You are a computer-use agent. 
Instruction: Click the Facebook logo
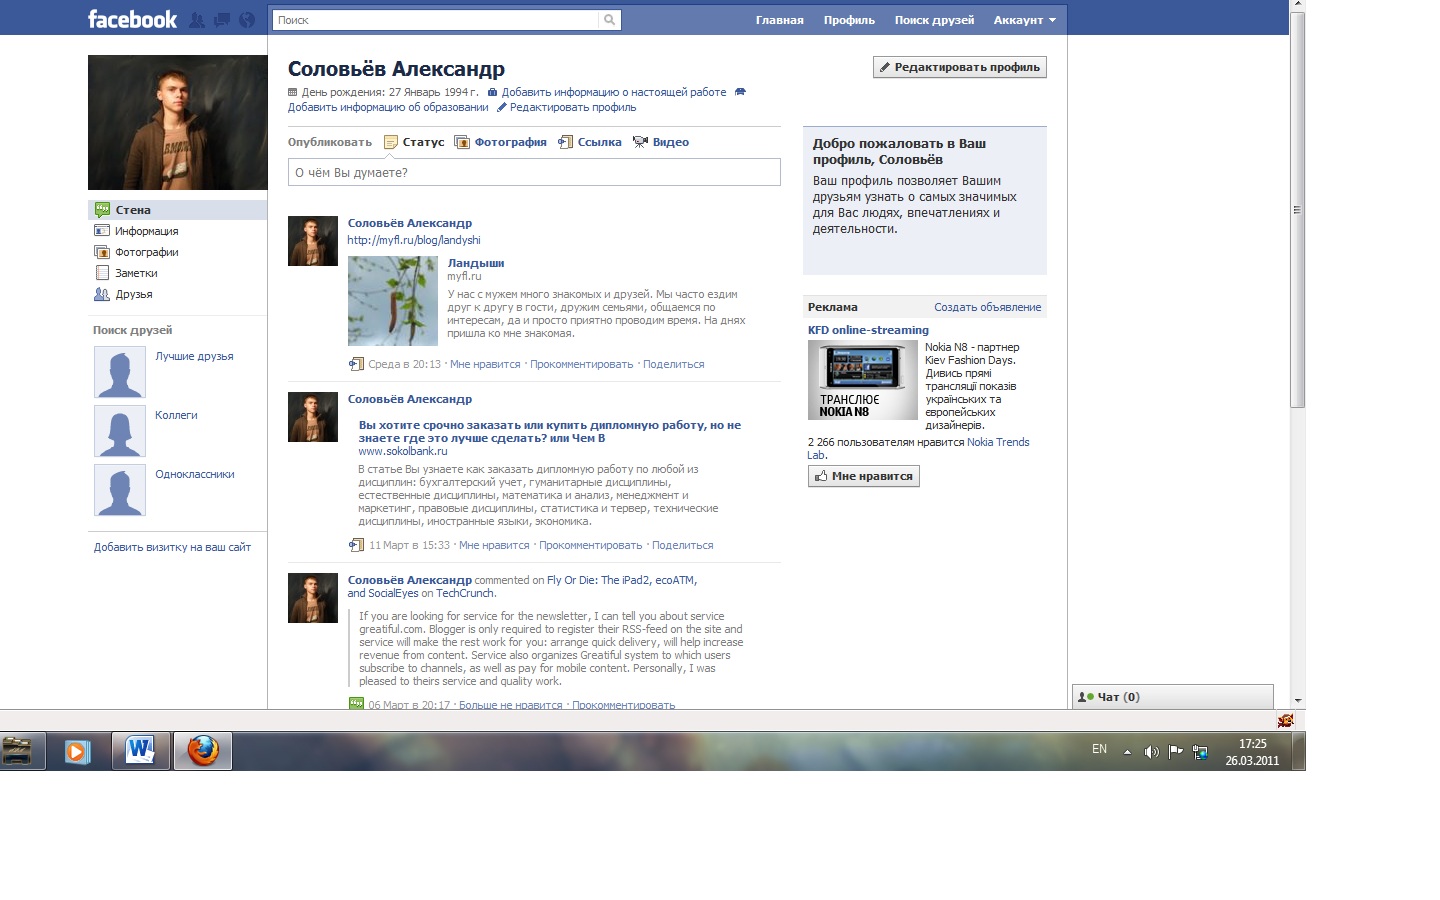[x=132, y=19]
